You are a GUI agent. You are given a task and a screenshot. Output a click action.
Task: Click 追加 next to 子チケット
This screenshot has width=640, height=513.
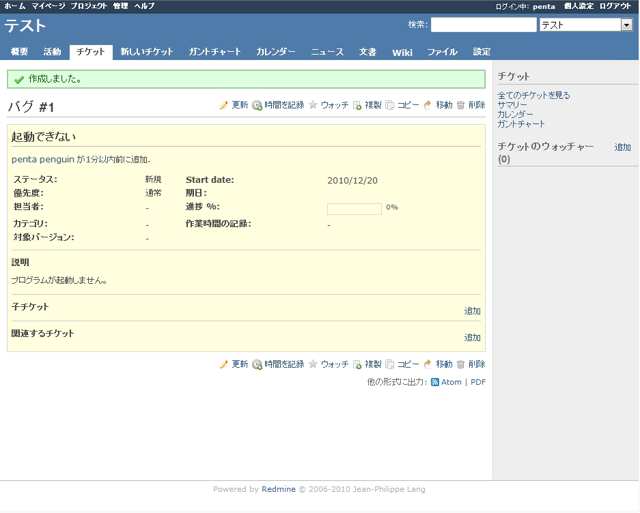click(472, 311)
